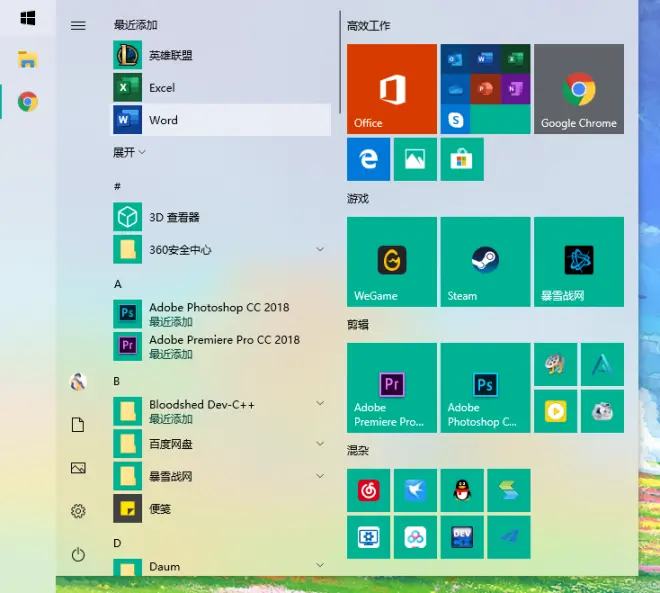Launch the WeGame tile
660x593 pixels.
tap(391, 262)
